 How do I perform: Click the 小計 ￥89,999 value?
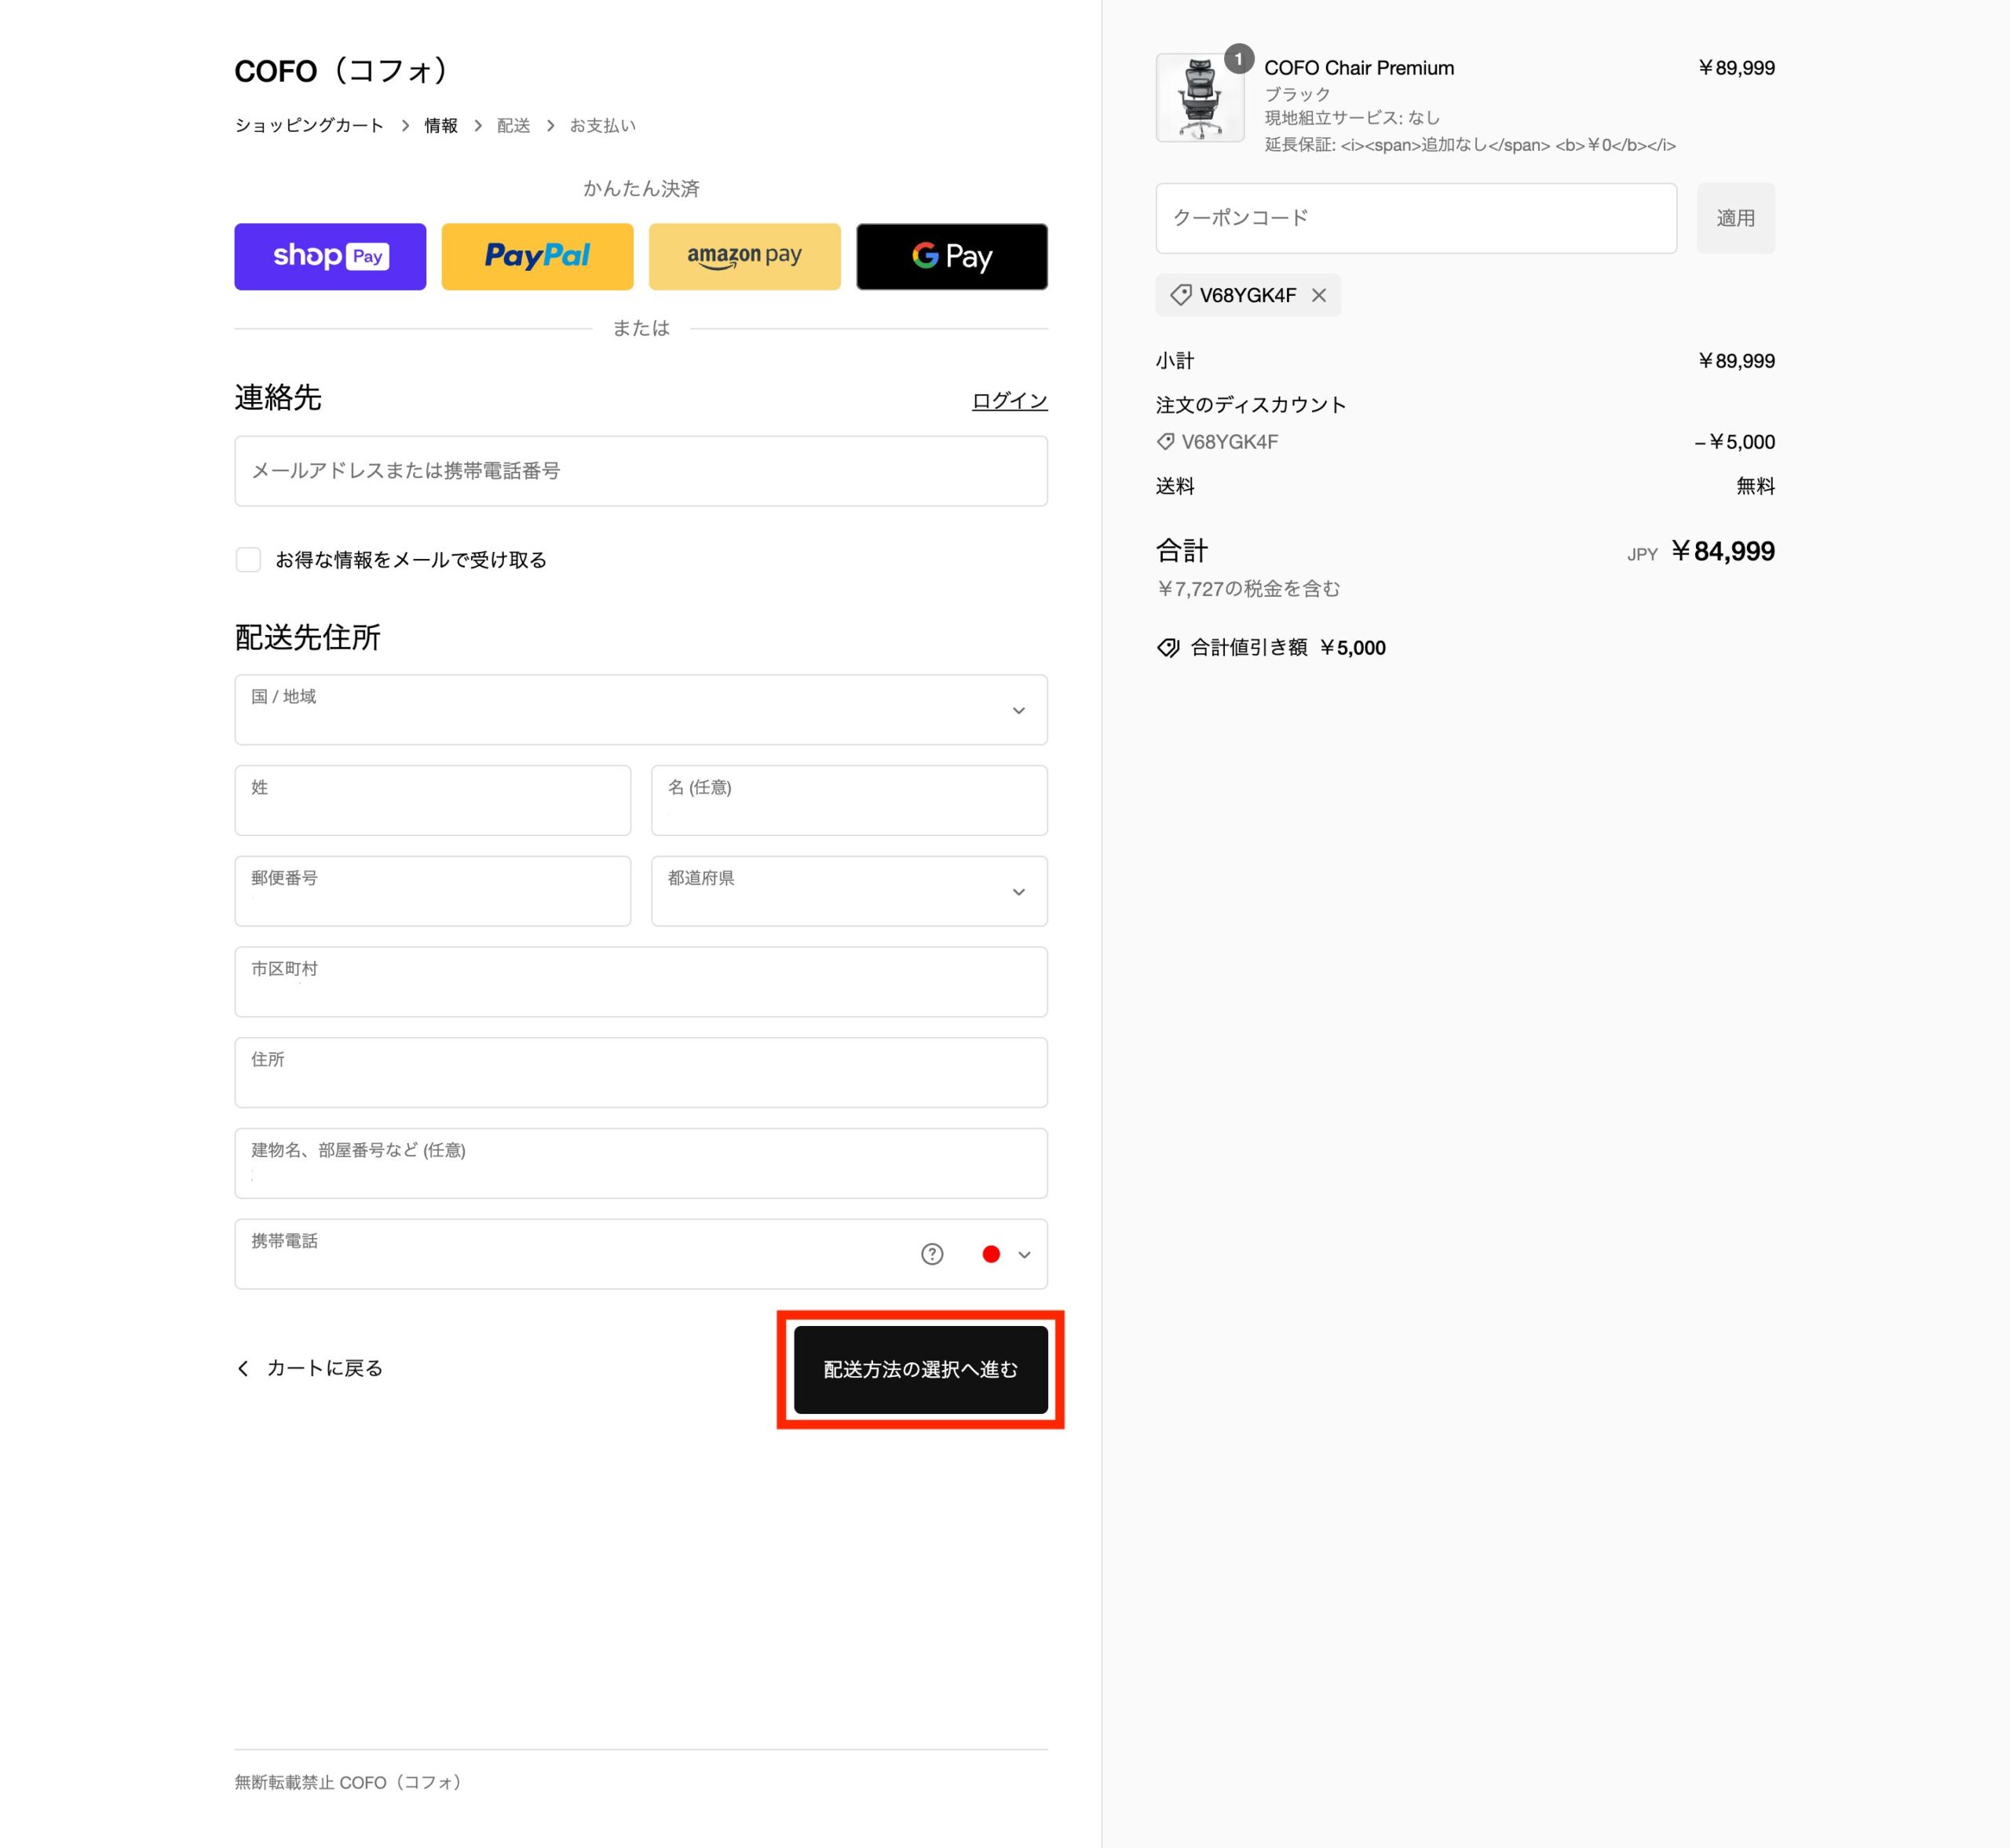point(1736,361)
